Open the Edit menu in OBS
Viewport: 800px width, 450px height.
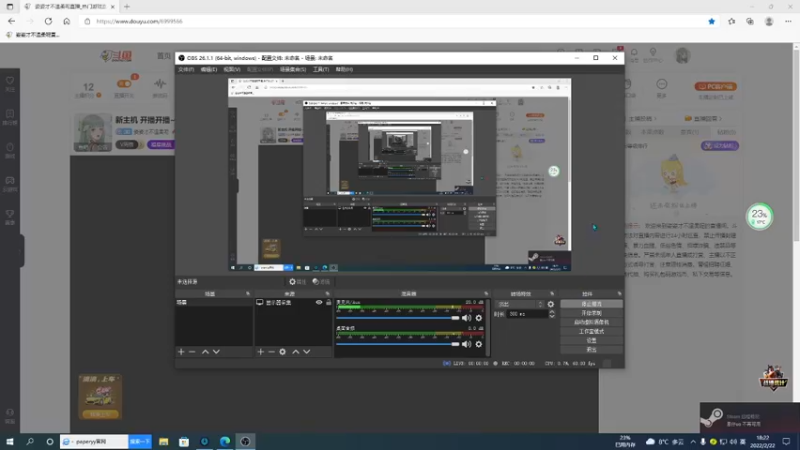(x=209, y=69)
